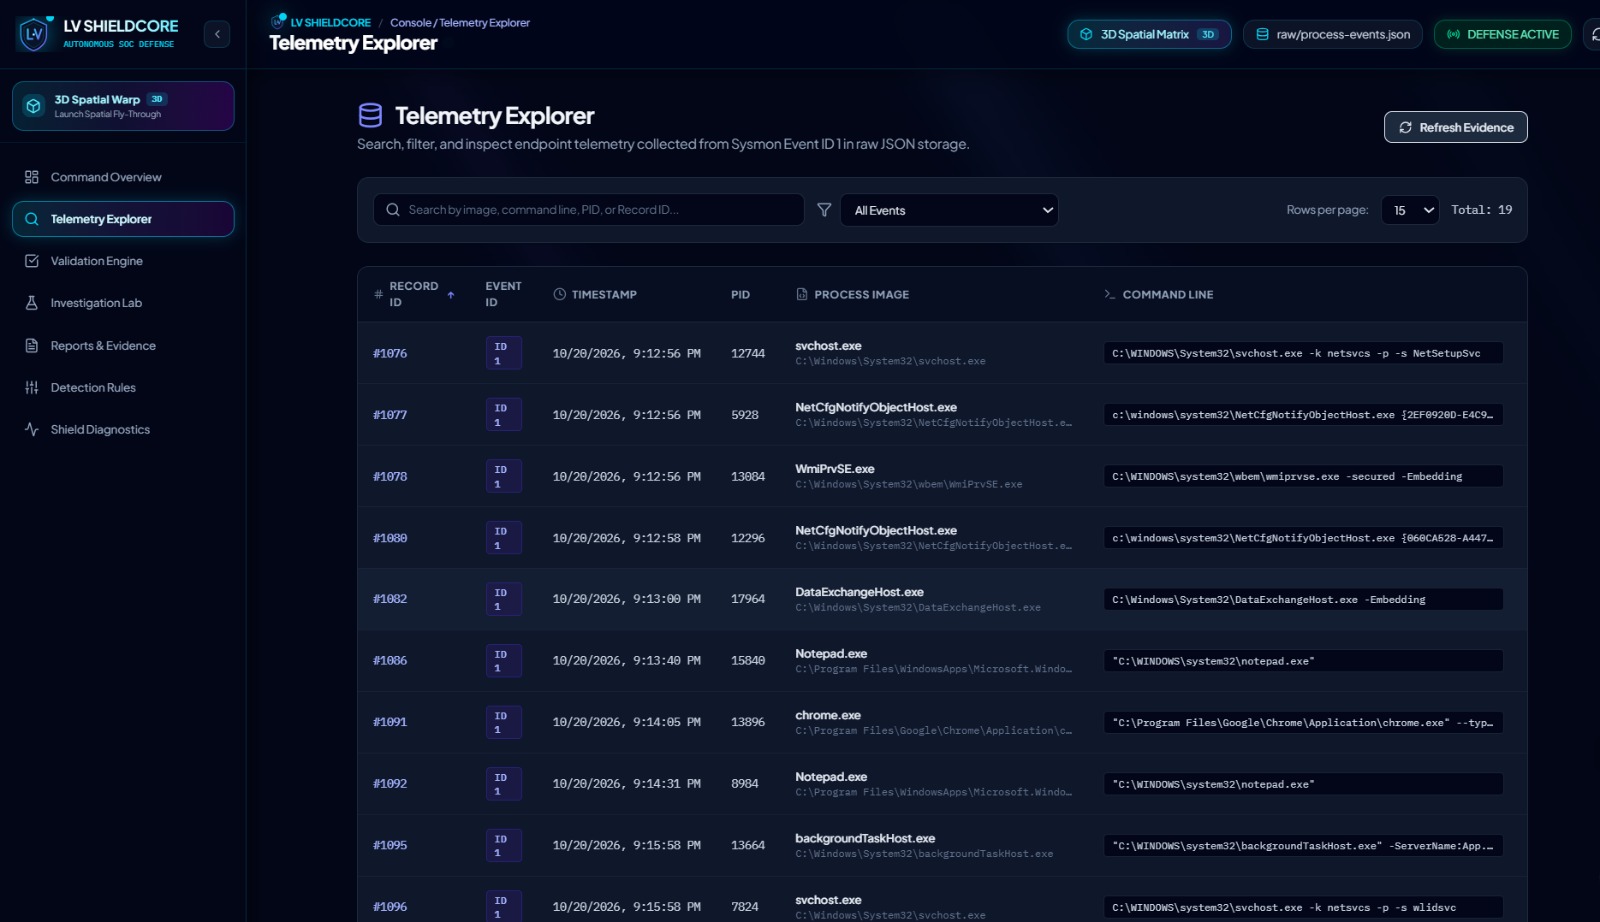This screenshot has width=1600, height=922.
Task: Click Refresh Evidence button
Action: click(x=1455, y=127)
